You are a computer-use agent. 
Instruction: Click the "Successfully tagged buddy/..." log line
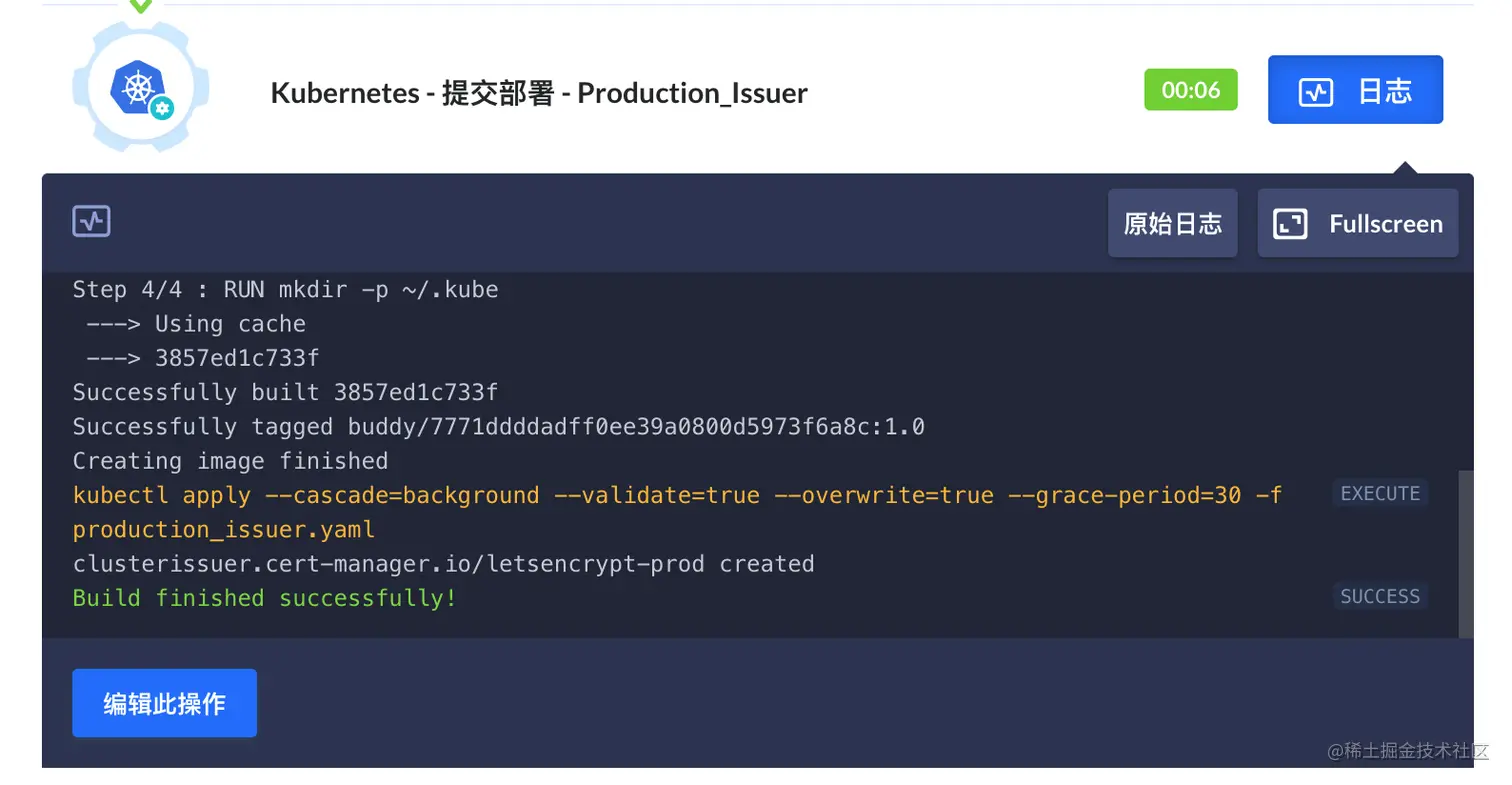[498, 427]
